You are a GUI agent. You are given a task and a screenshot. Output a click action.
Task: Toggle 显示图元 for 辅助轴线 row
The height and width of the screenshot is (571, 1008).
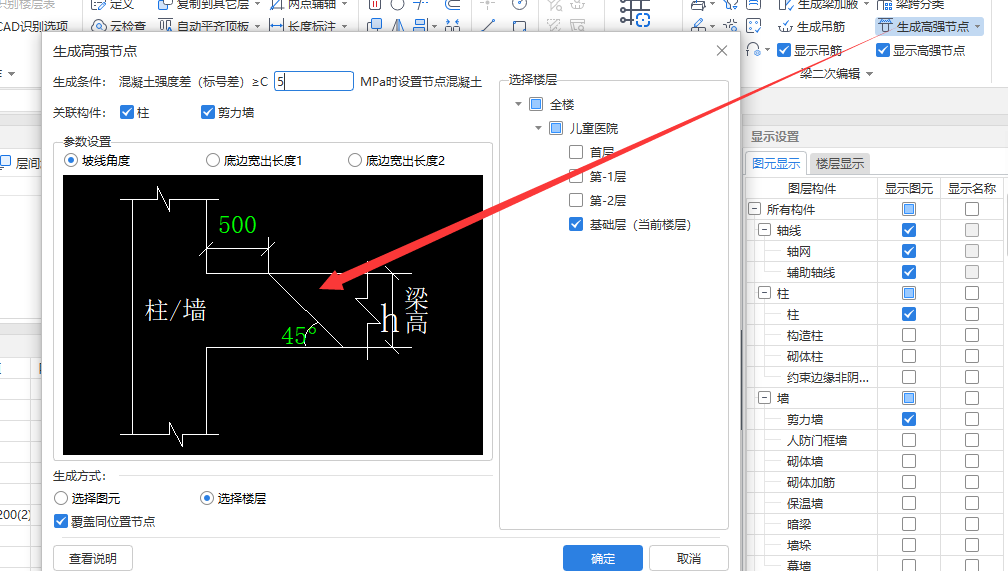coord(909,272)
